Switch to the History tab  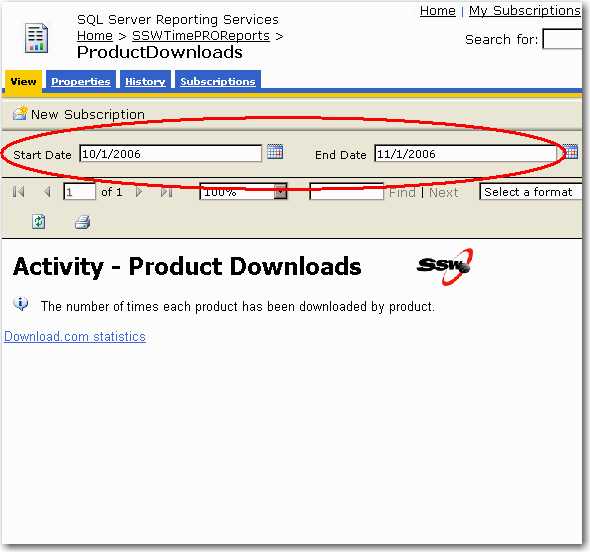point(145,81)
